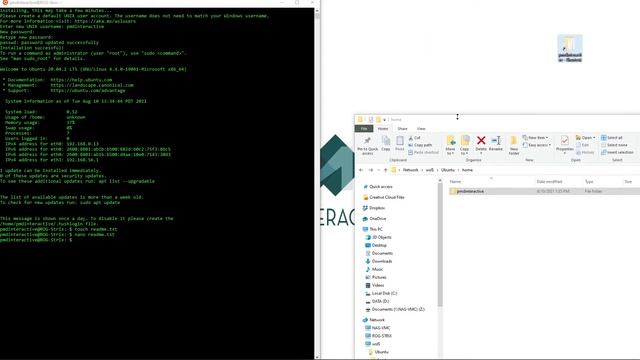Click Cut in the Clipboard group

414,138
